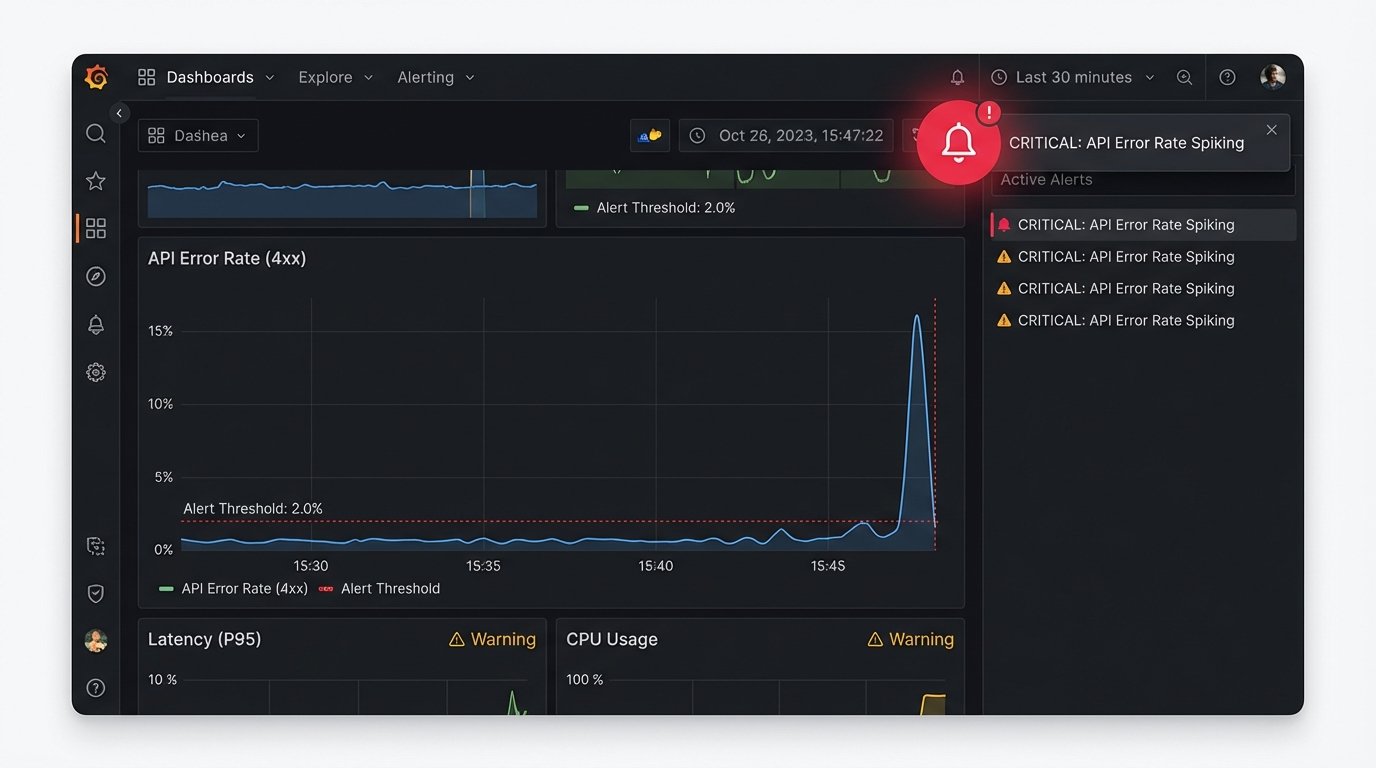Viewport: 1376px width, 768px height.
Task: Collapse the sidebar with the chevron toggle
Action: (119, 113)
